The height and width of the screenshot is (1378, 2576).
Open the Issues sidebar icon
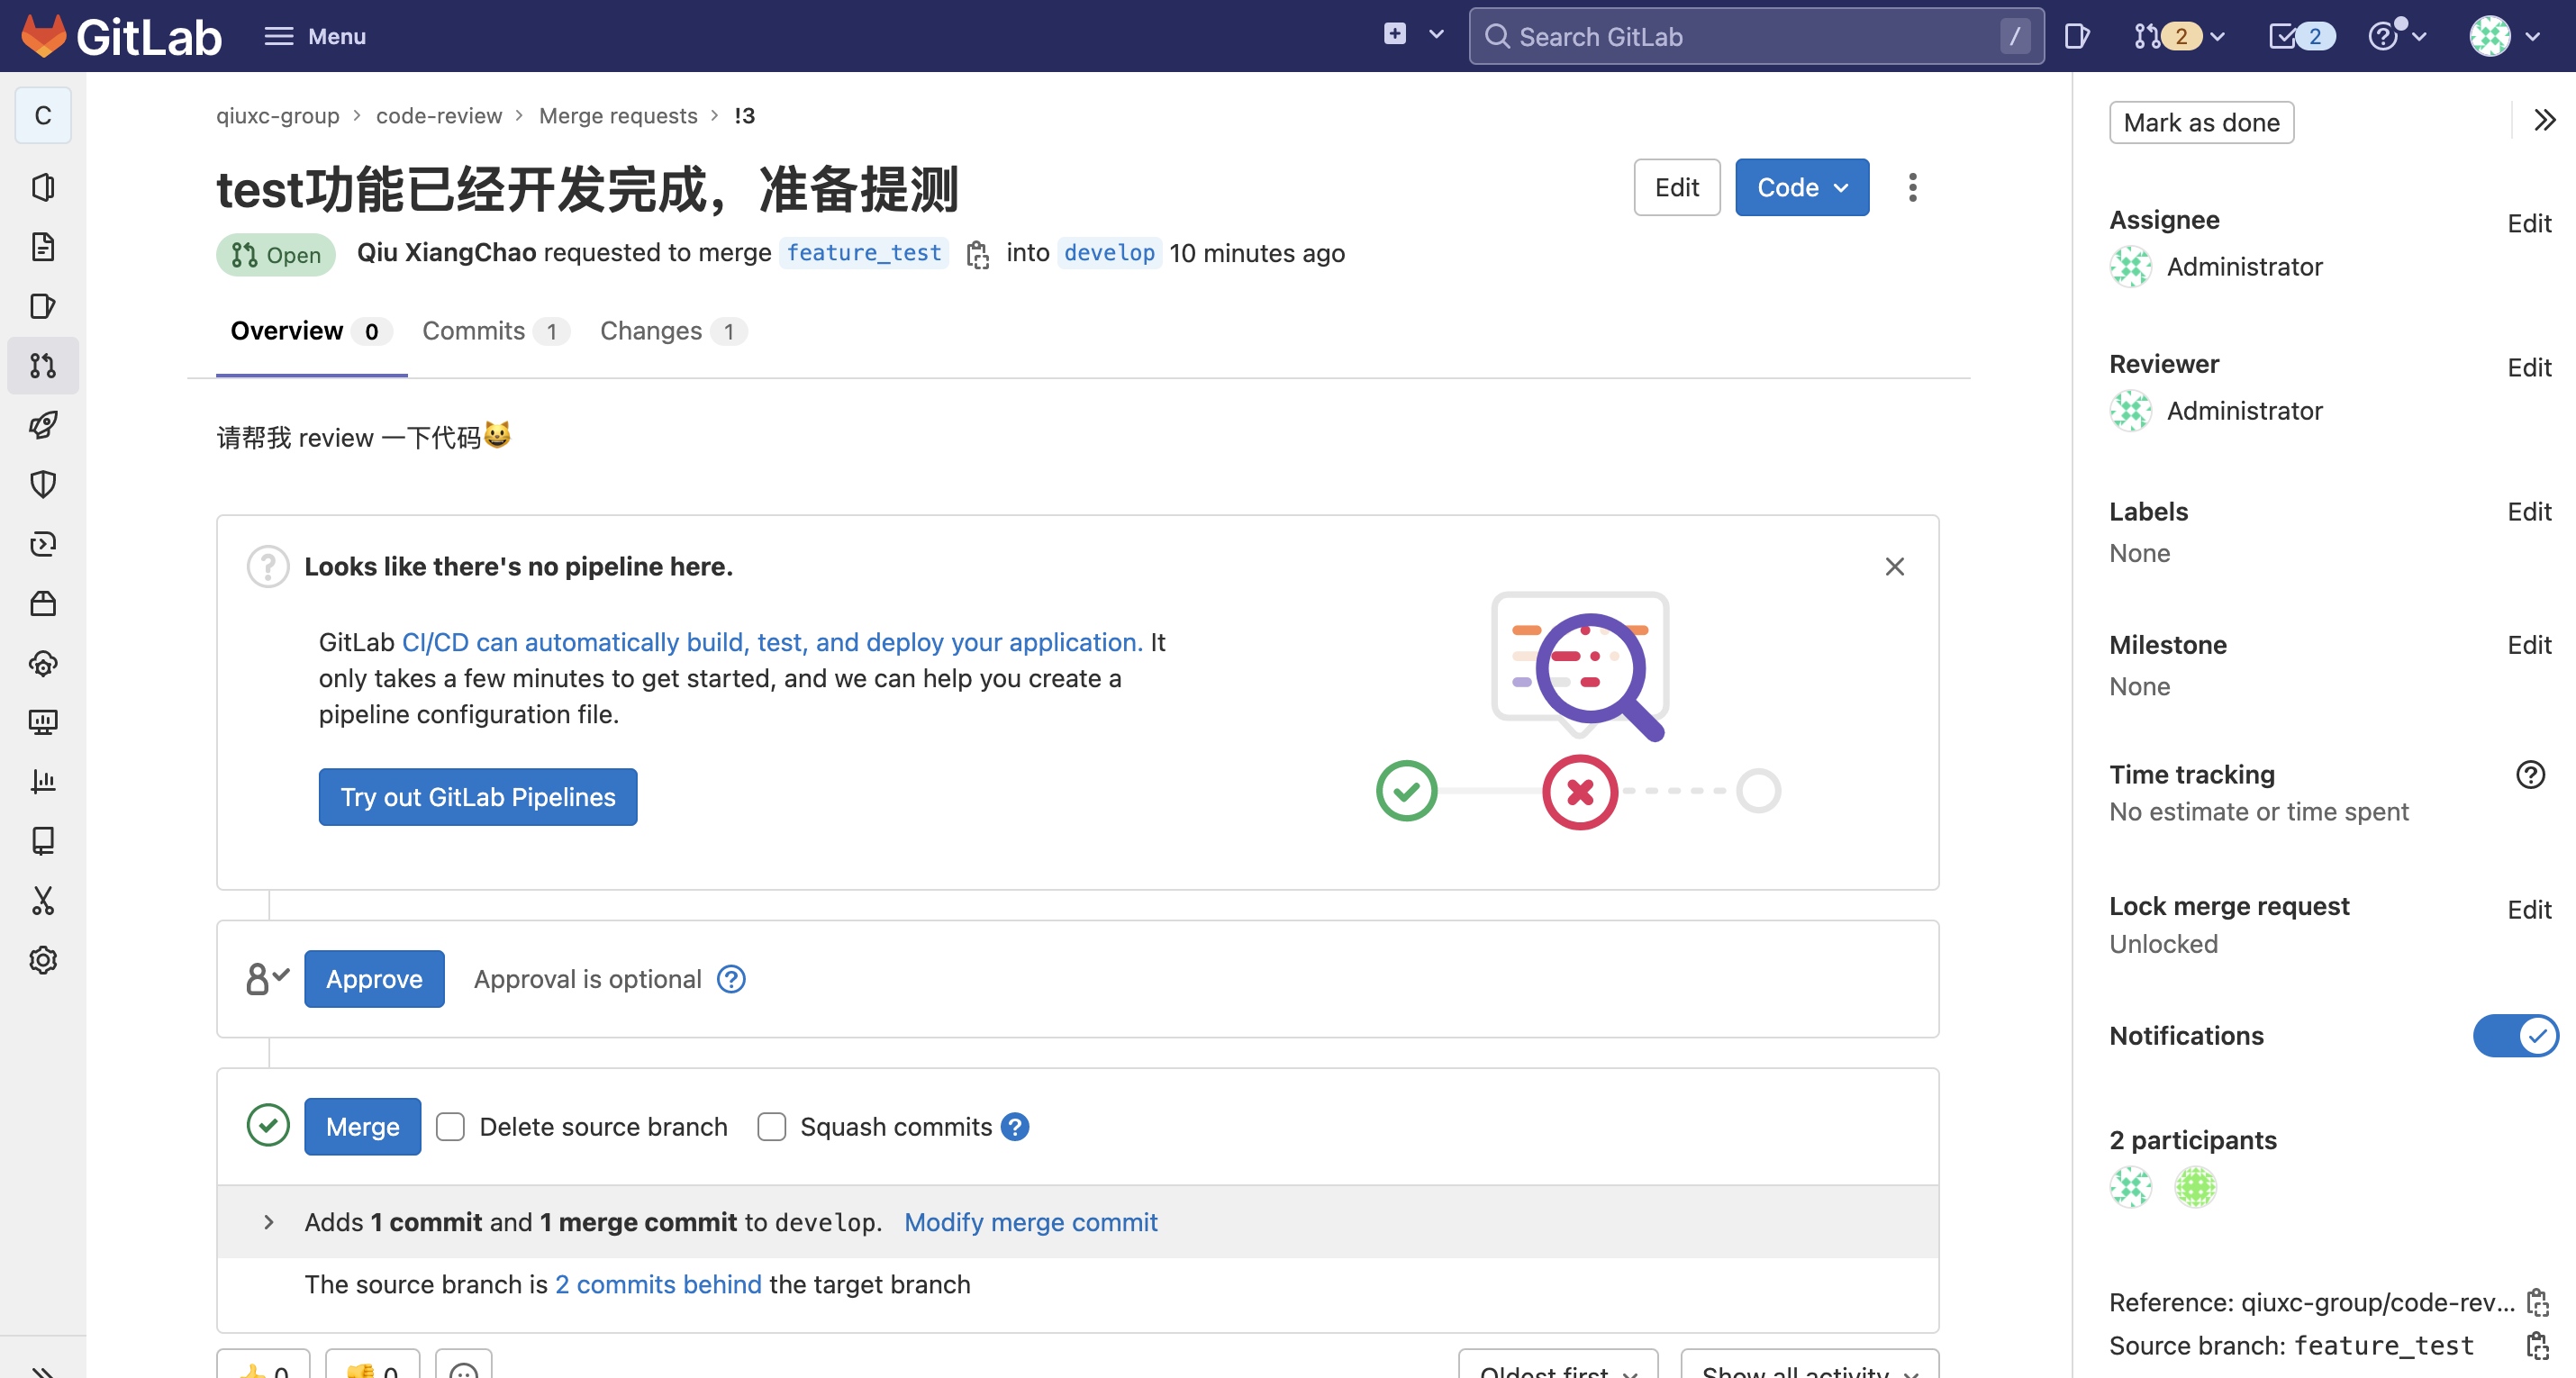pos(43,306)
